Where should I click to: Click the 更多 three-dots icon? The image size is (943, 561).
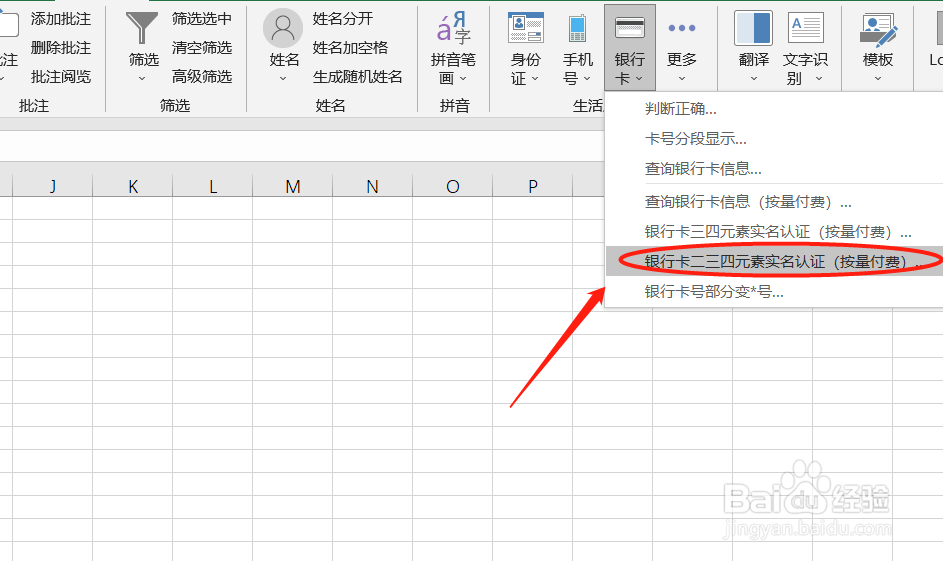pos(682,28)
